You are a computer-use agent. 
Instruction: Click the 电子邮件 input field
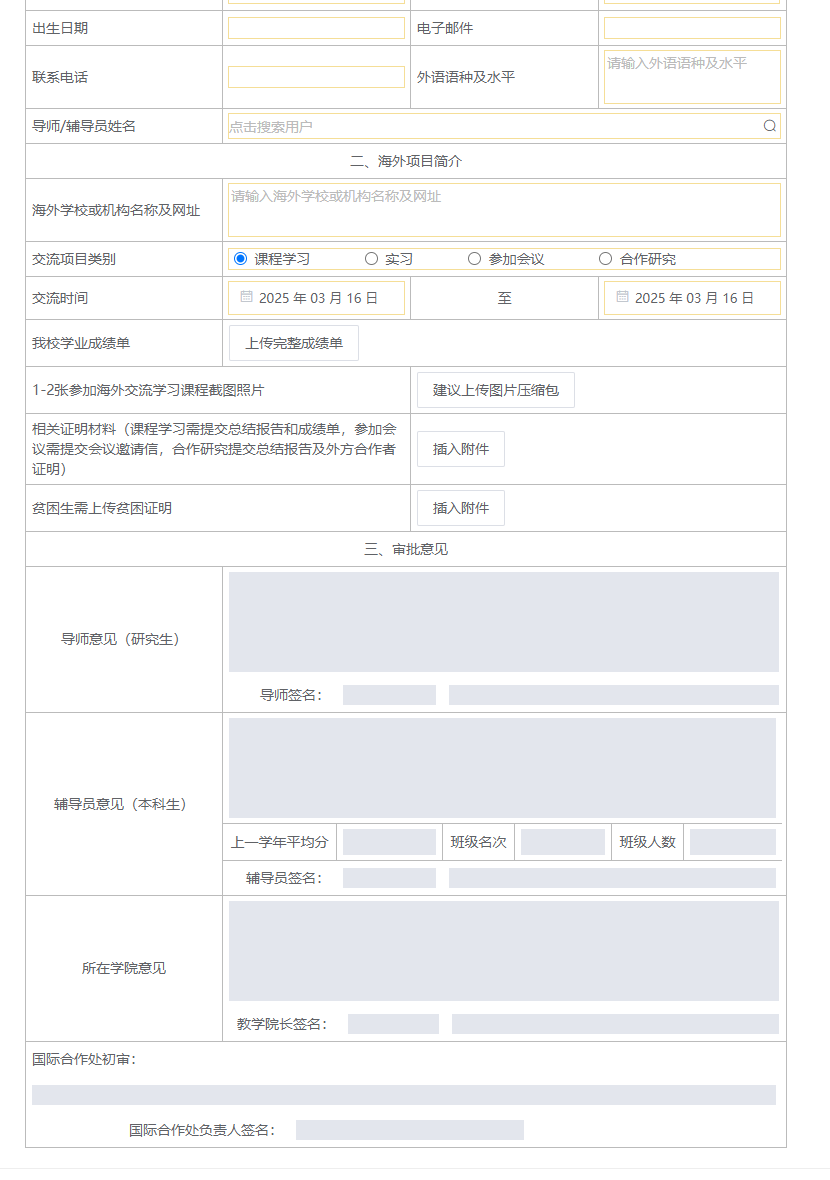[692, 28]
